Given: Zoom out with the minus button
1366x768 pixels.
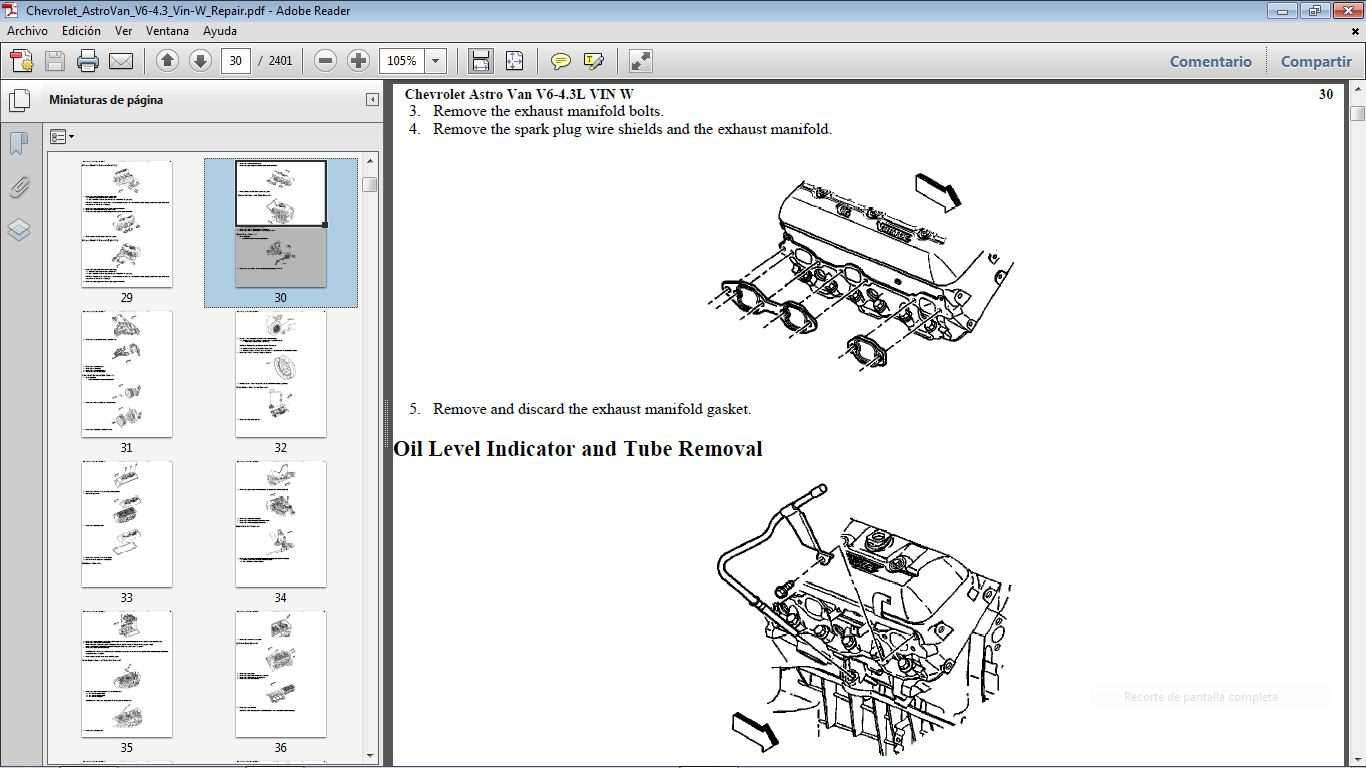Looking at the screenshot, I should 325,61.
